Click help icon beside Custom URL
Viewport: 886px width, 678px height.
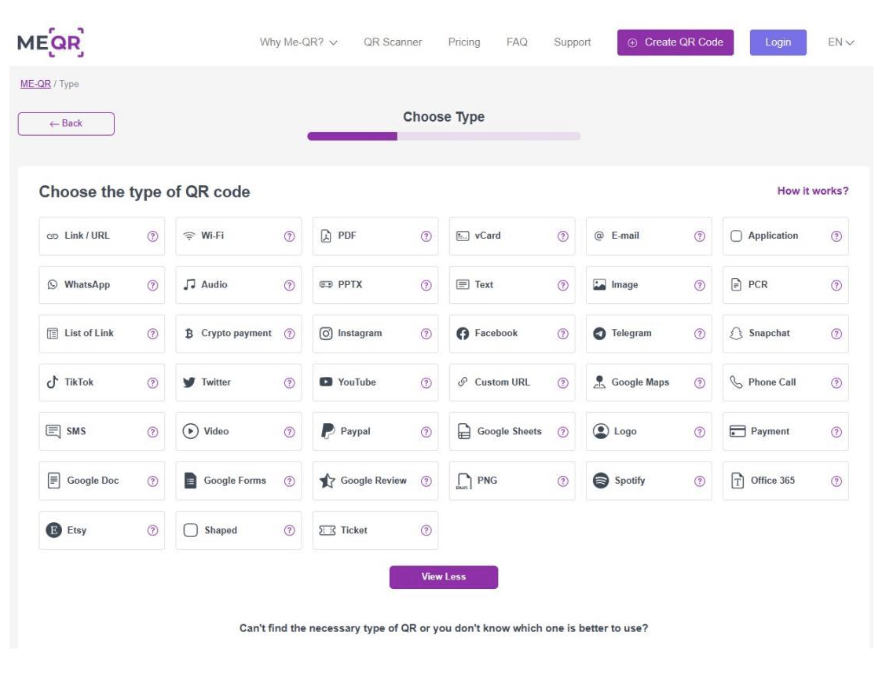pyautogui.click(x=563, y=383)
